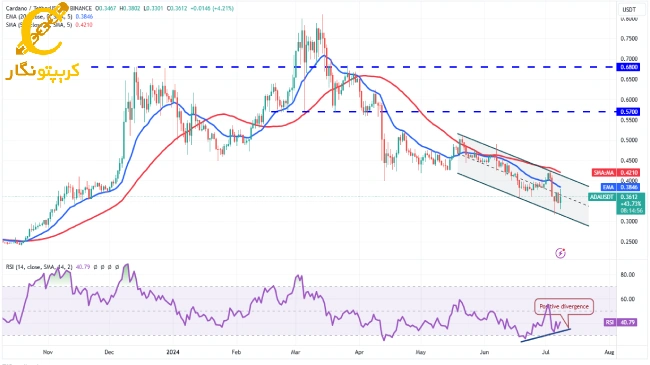Click the Mar label on time axis
The width and height of the screenshot is (650, 365).
(x=296, y=352)
